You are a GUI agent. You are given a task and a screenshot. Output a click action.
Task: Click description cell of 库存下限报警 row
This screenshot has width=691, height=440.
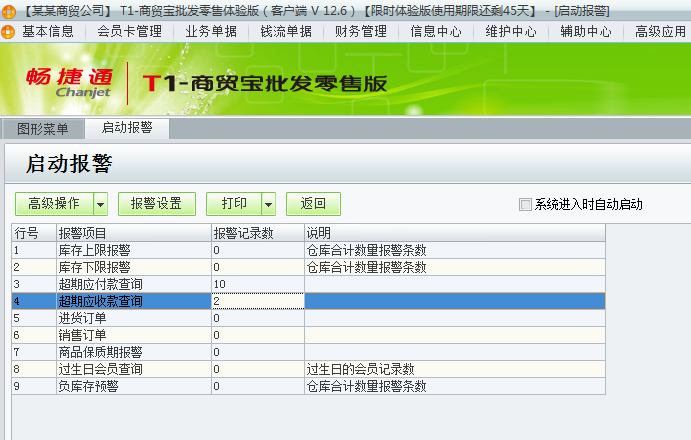pos(455,267)
